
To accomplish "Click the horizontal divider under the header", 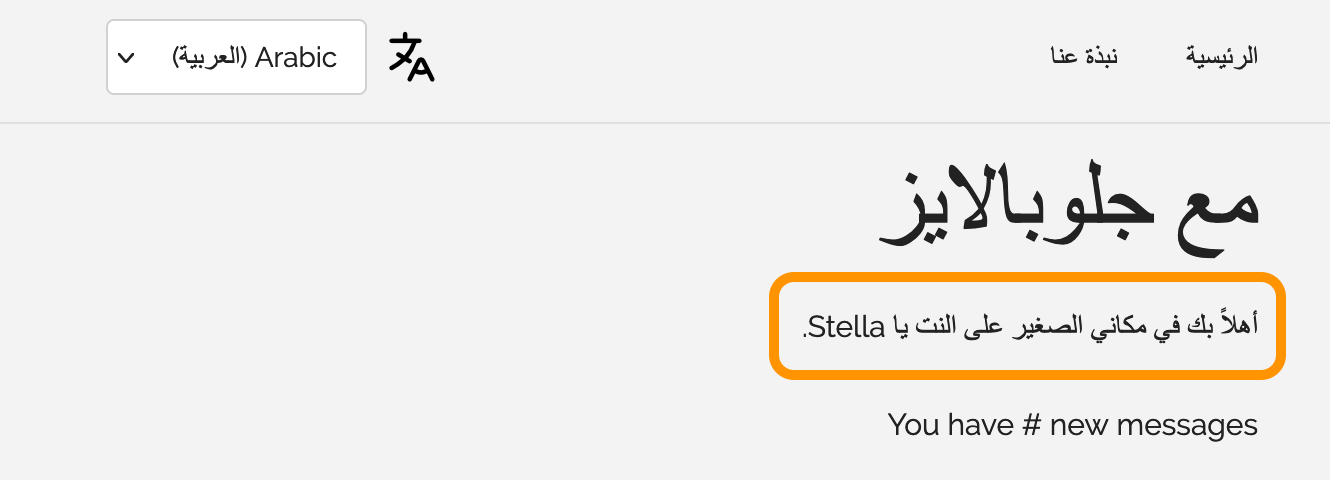I will tap(665, 123).
